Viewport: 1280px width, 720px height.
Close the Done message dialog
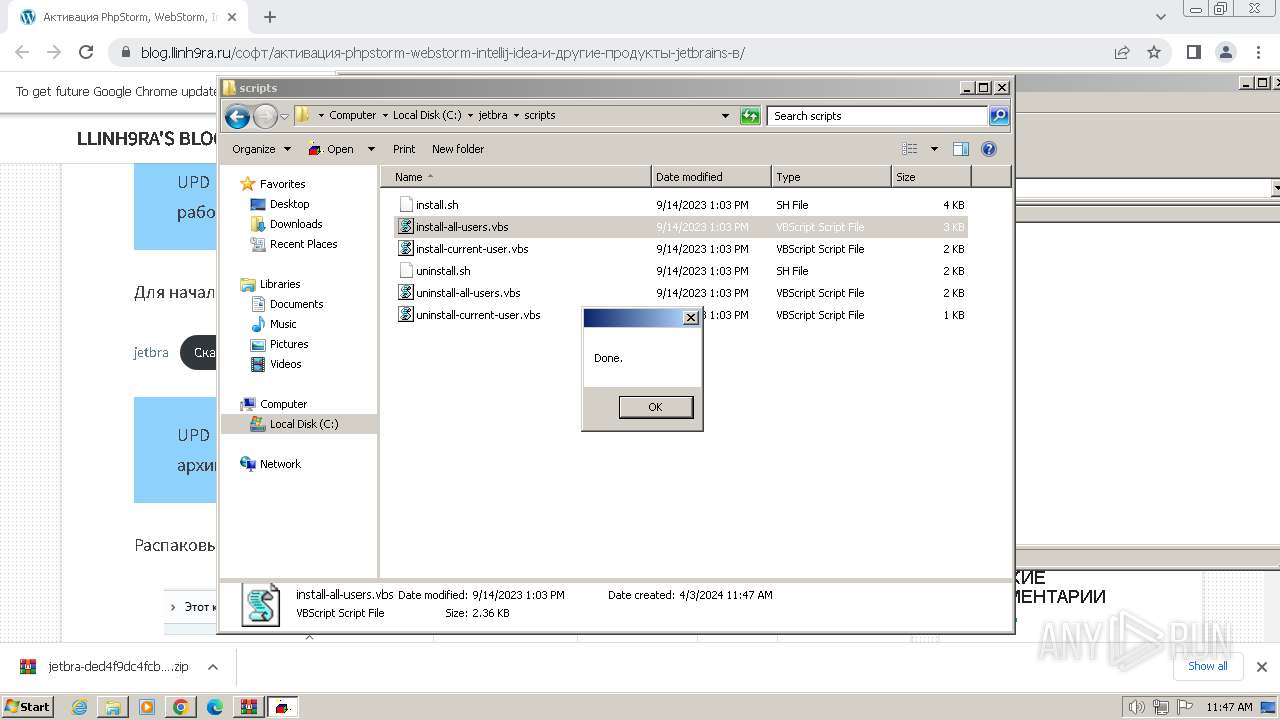tap(690, 318)
